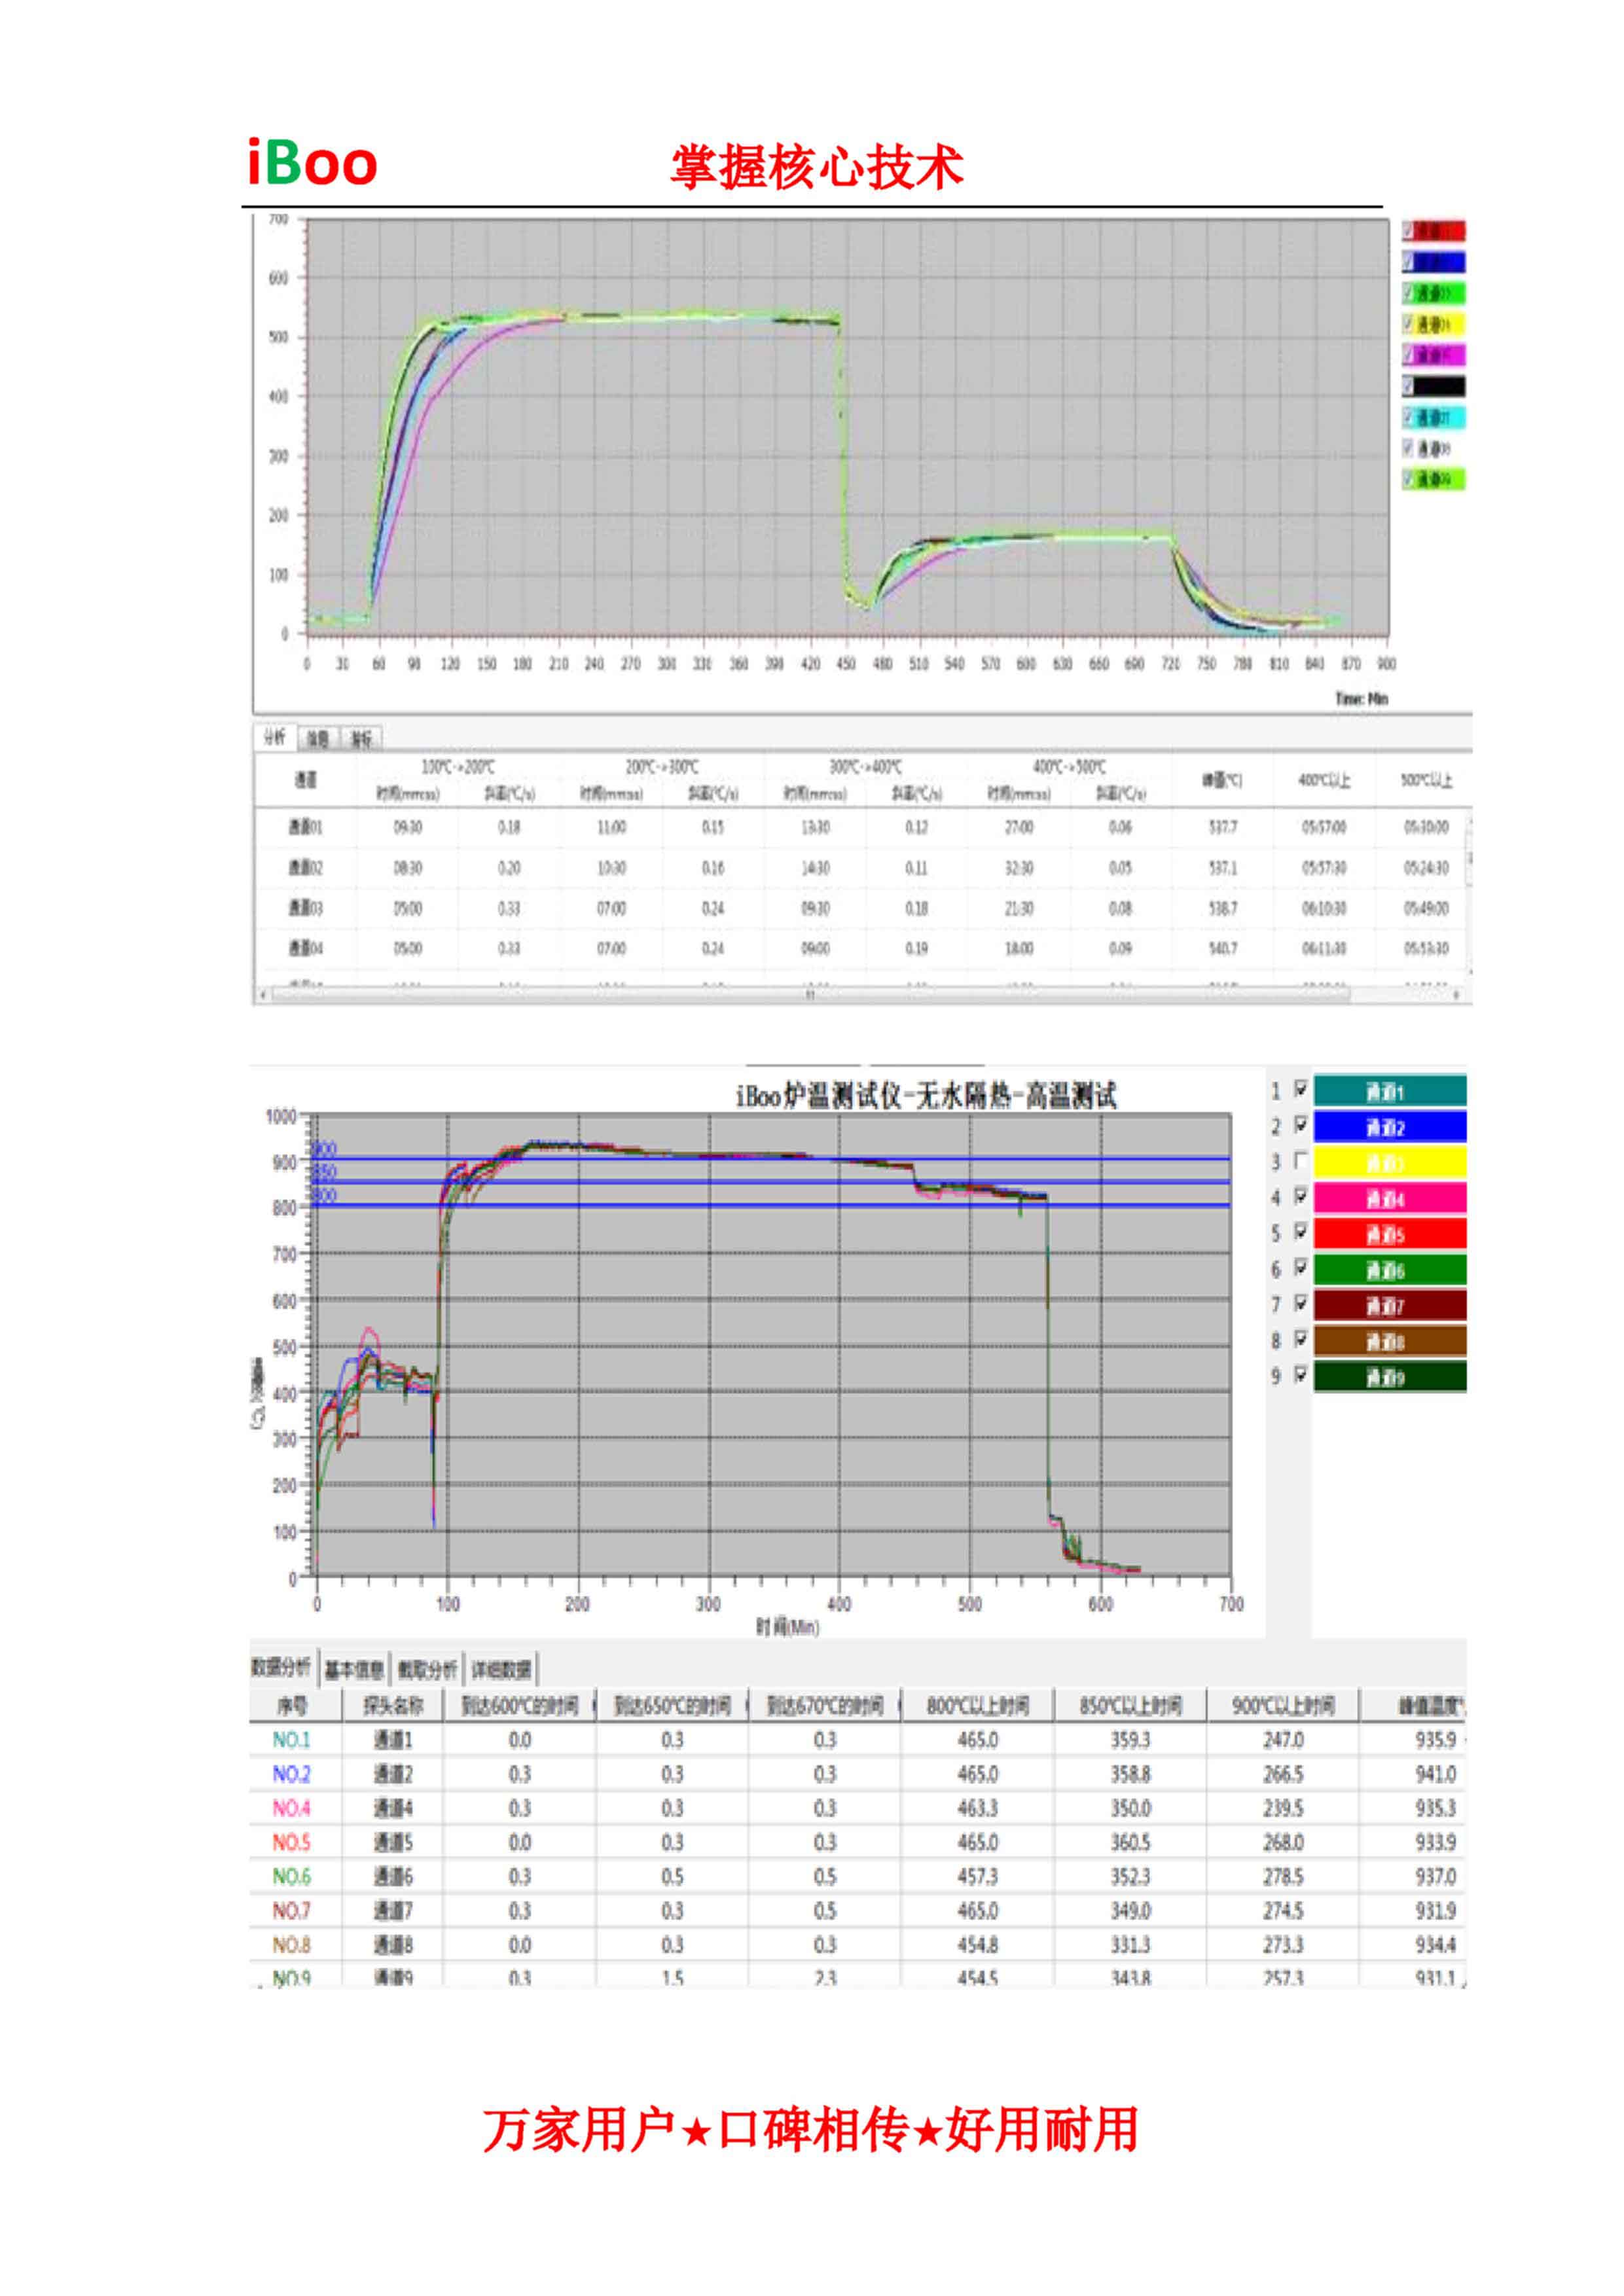This screenshot has height=2296, width=1624.
Task: Click the 266.5 cell in NO.2 row
Action: 1283,1774
